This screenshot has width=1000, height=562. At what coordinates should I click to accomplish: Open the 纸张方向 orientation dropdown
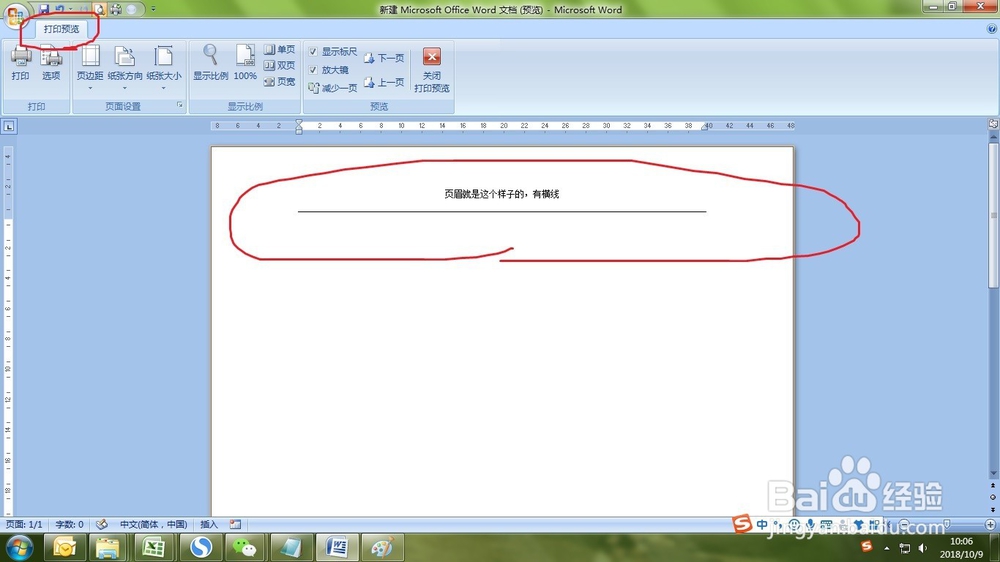click(x=125, y=68)
